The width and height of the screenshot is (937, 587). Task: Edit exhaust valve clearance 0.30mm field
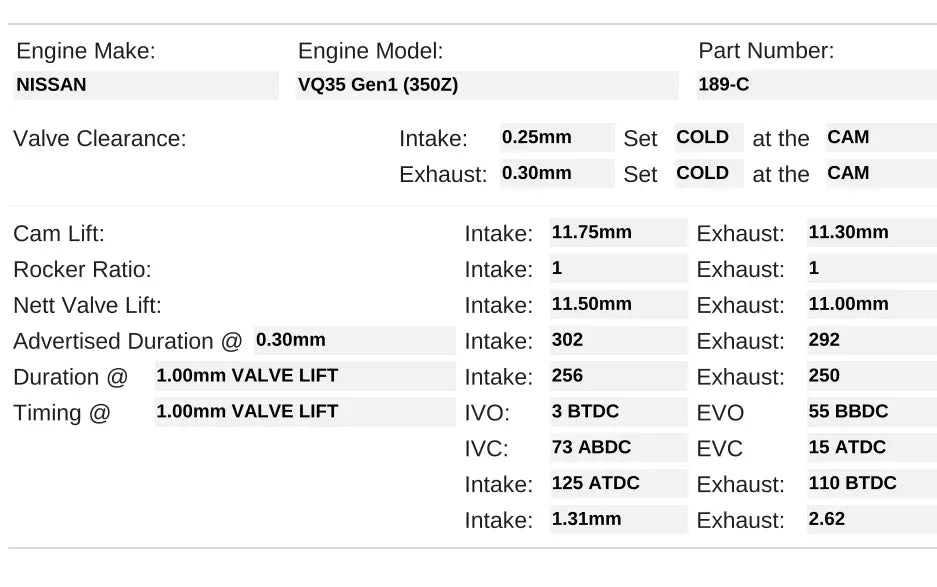click(x=557, y=173)
